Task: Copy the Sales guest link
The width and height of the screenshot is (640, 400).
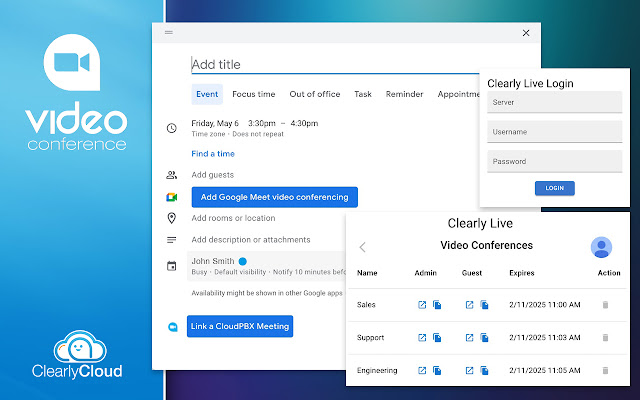Action: [484, 304]
